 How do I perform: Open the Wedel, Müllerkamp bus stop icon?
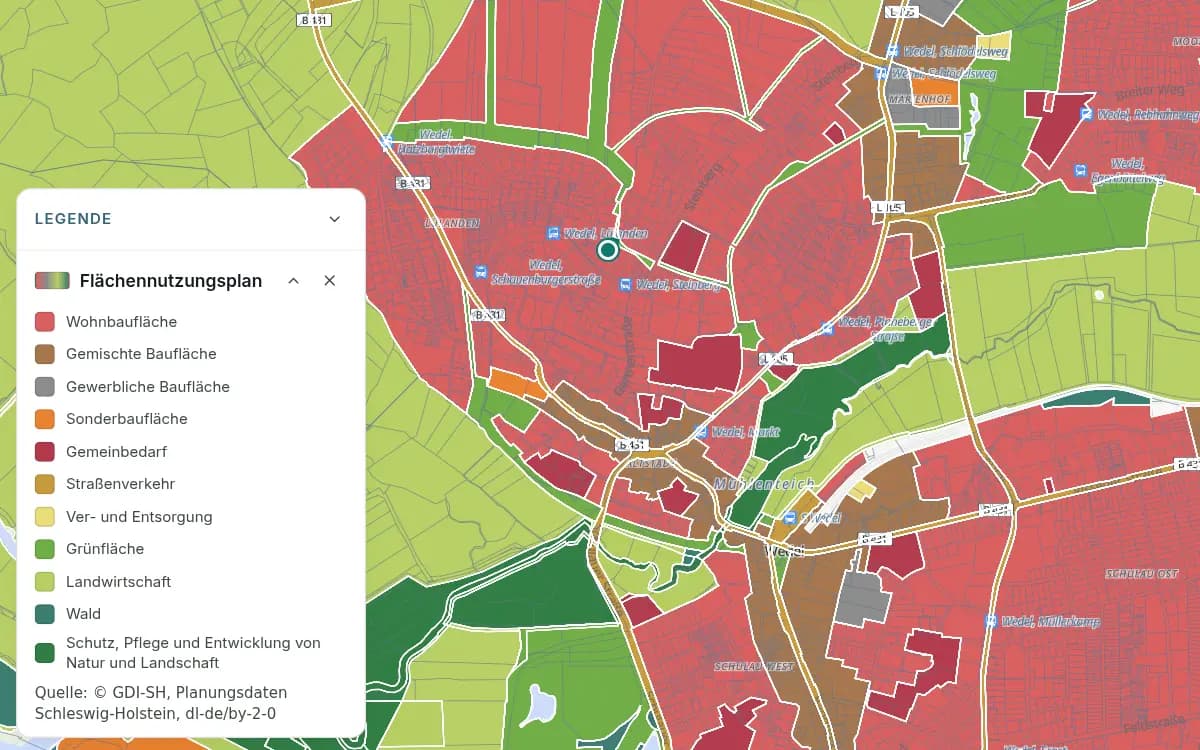(991, 621)
